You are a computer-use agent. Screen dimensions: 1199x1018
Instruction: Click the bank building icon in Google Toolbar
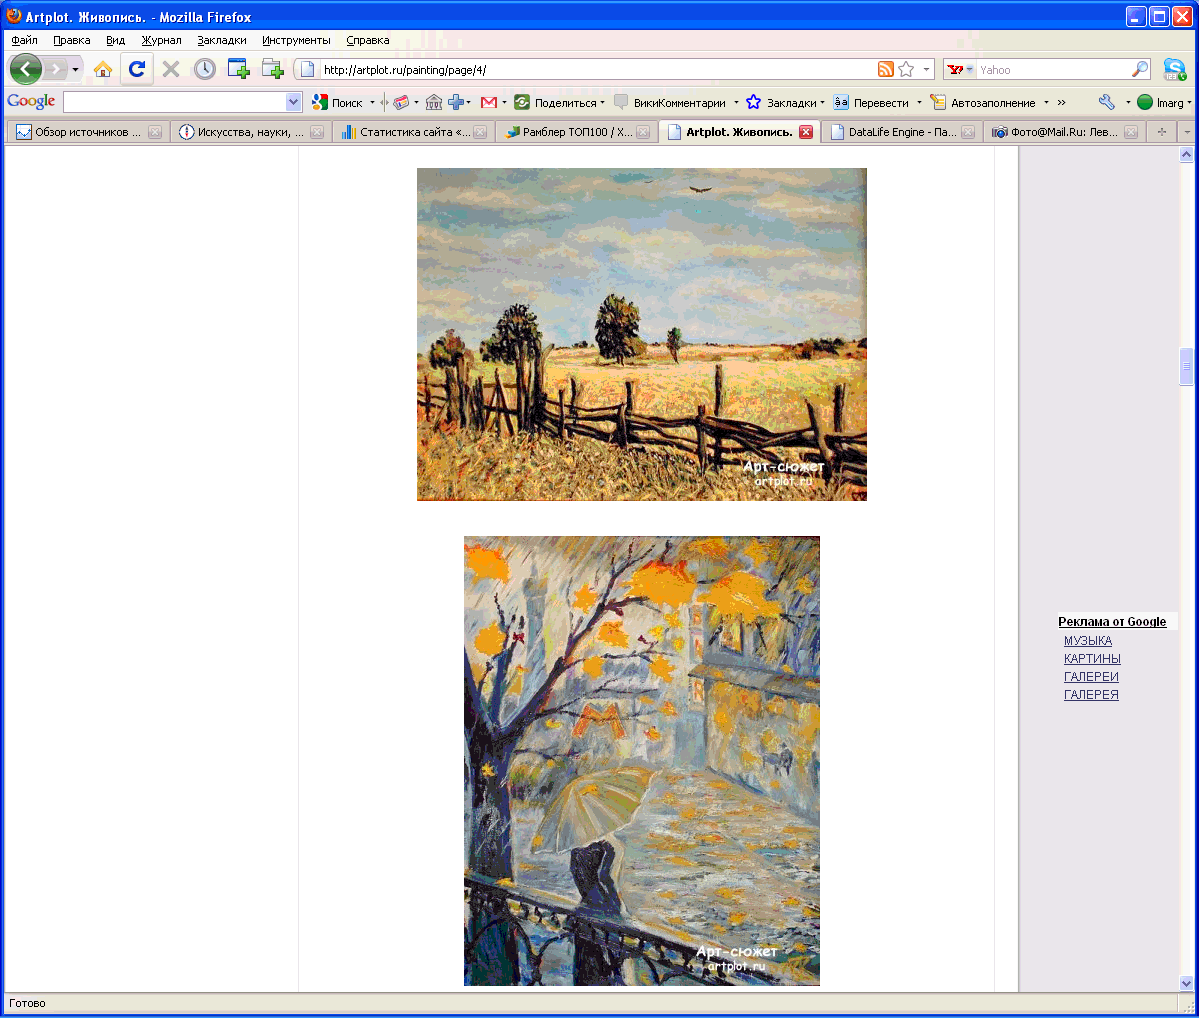click(434, 102)
